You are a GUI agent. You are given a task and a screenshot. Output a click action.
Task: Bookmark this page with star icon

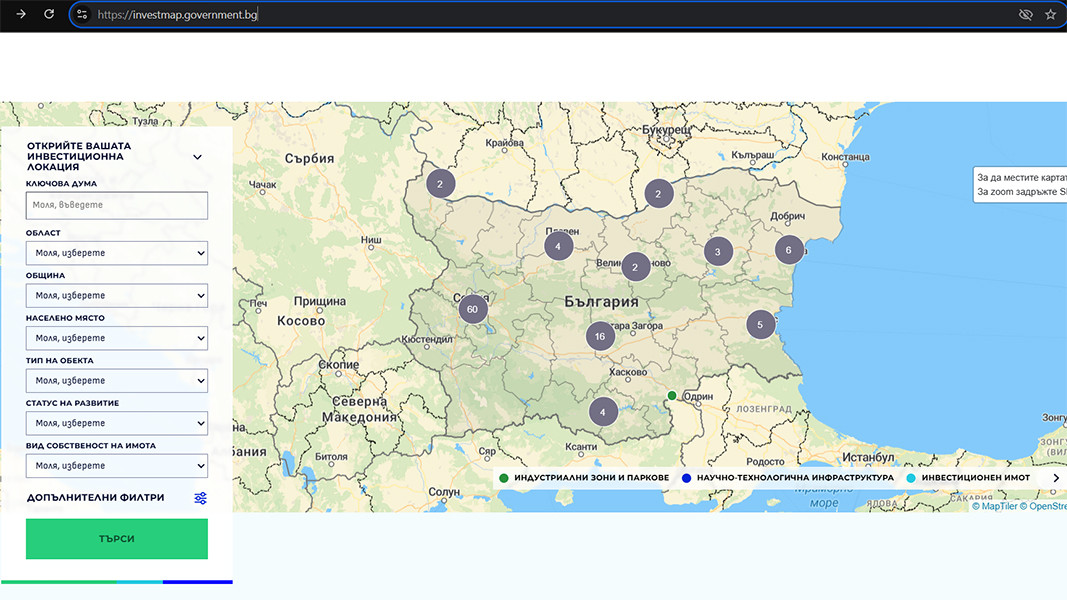(1050, 15)
